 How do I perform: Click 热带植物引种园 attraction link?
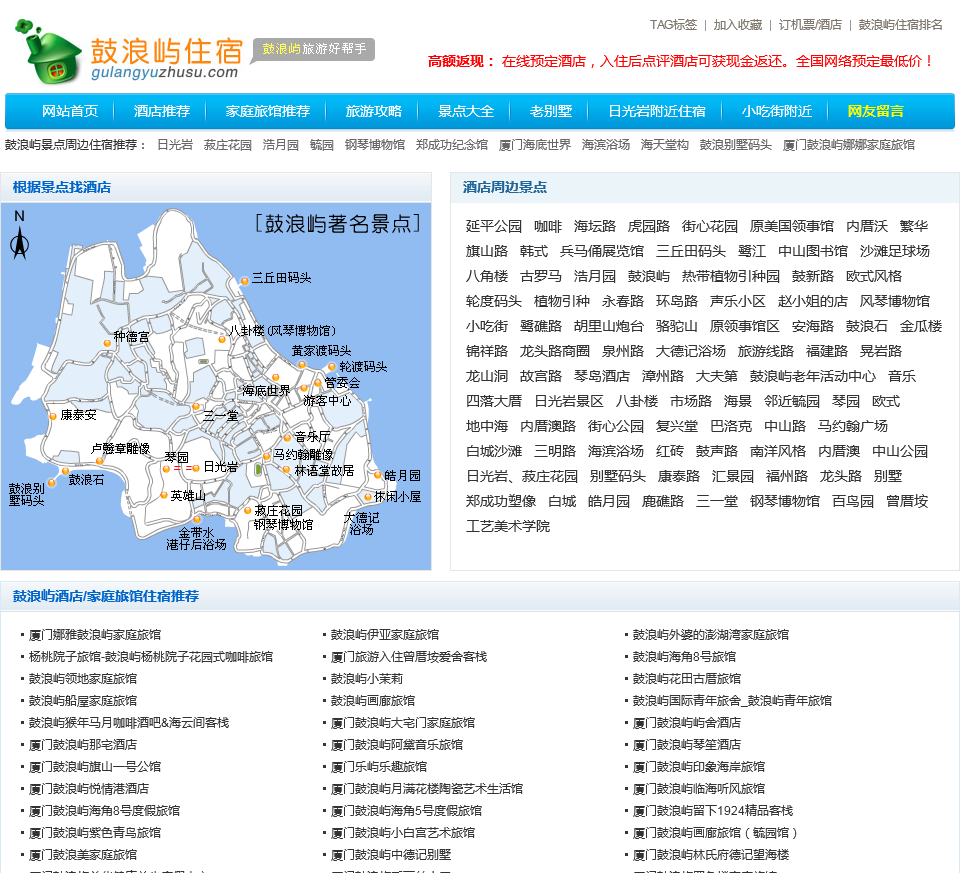tap(730, 276)
